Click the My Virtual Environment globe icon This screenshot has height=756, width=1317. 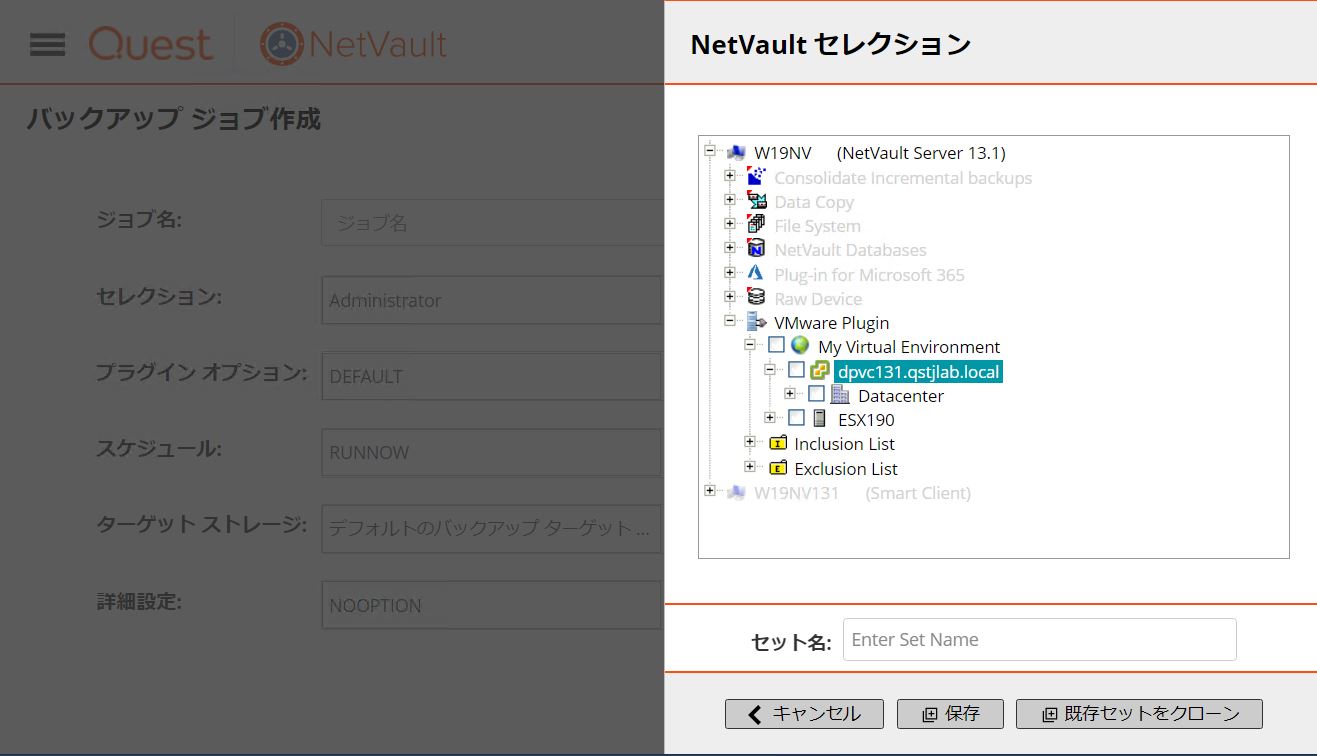pos(800,346)
